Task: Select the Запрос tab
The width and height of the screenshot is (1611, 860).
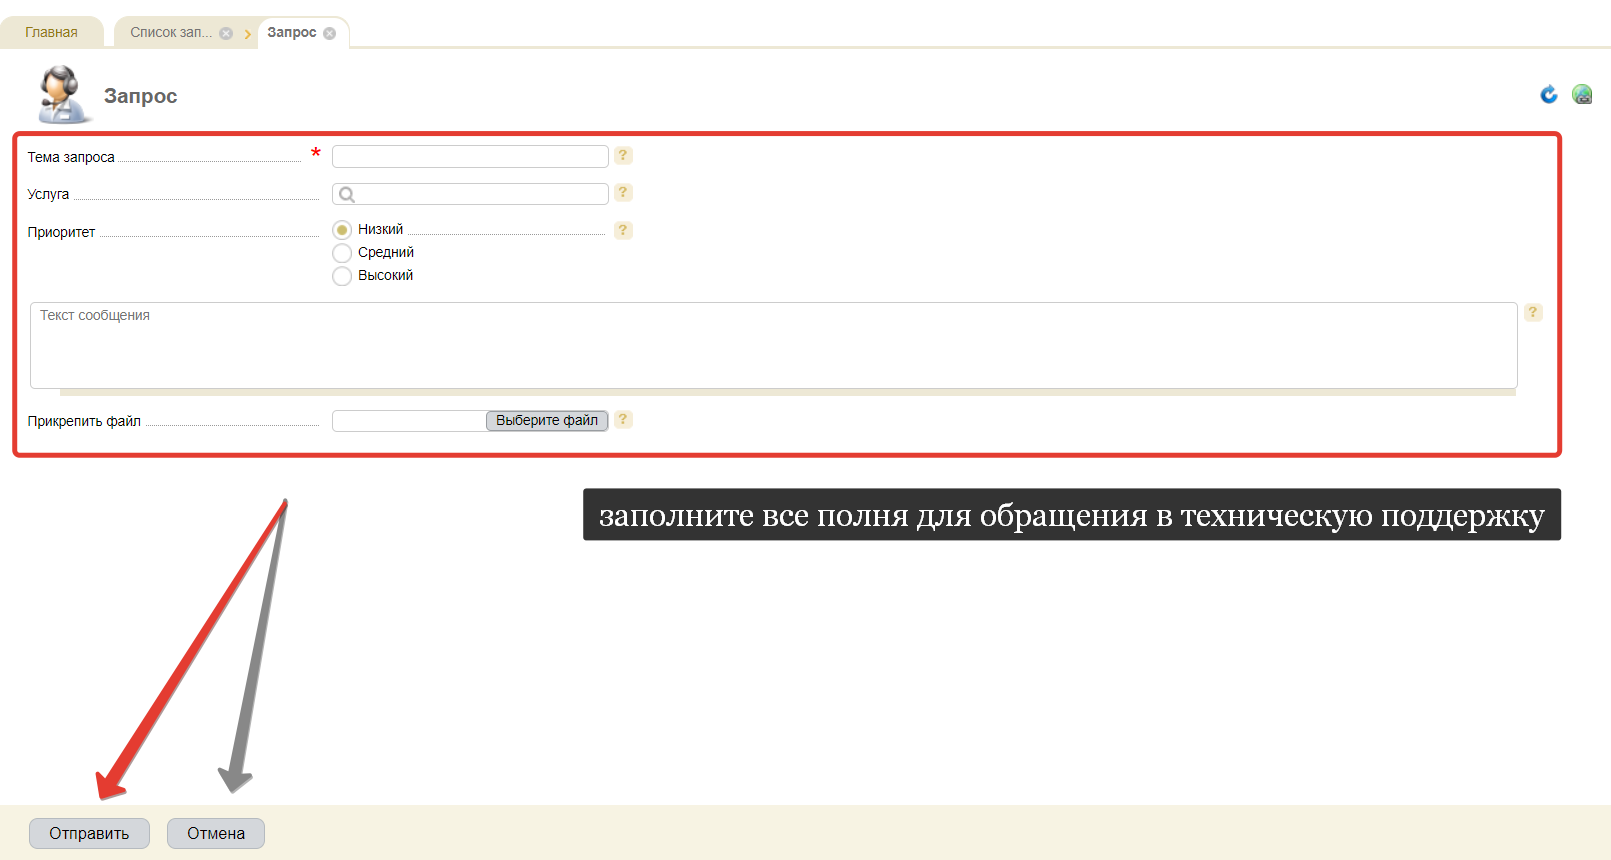Action: [292, 32]
